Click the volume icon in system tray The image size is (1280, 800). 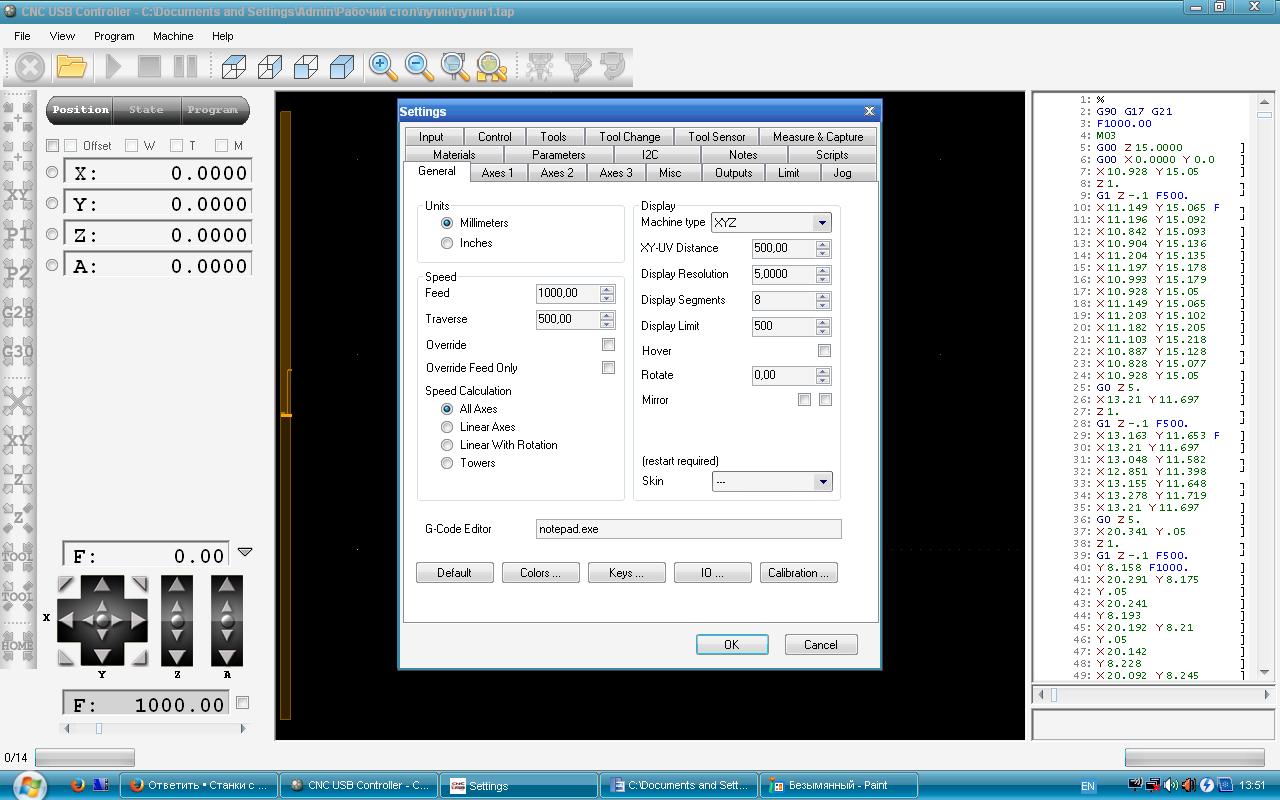coord(1171,785)
